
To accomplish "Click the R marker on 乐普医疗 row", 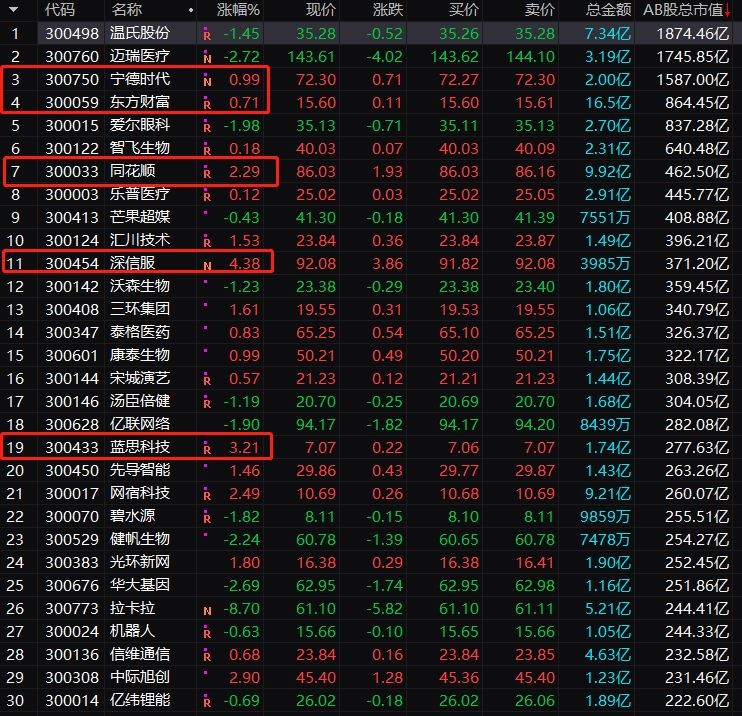I will tap(207, 196).
